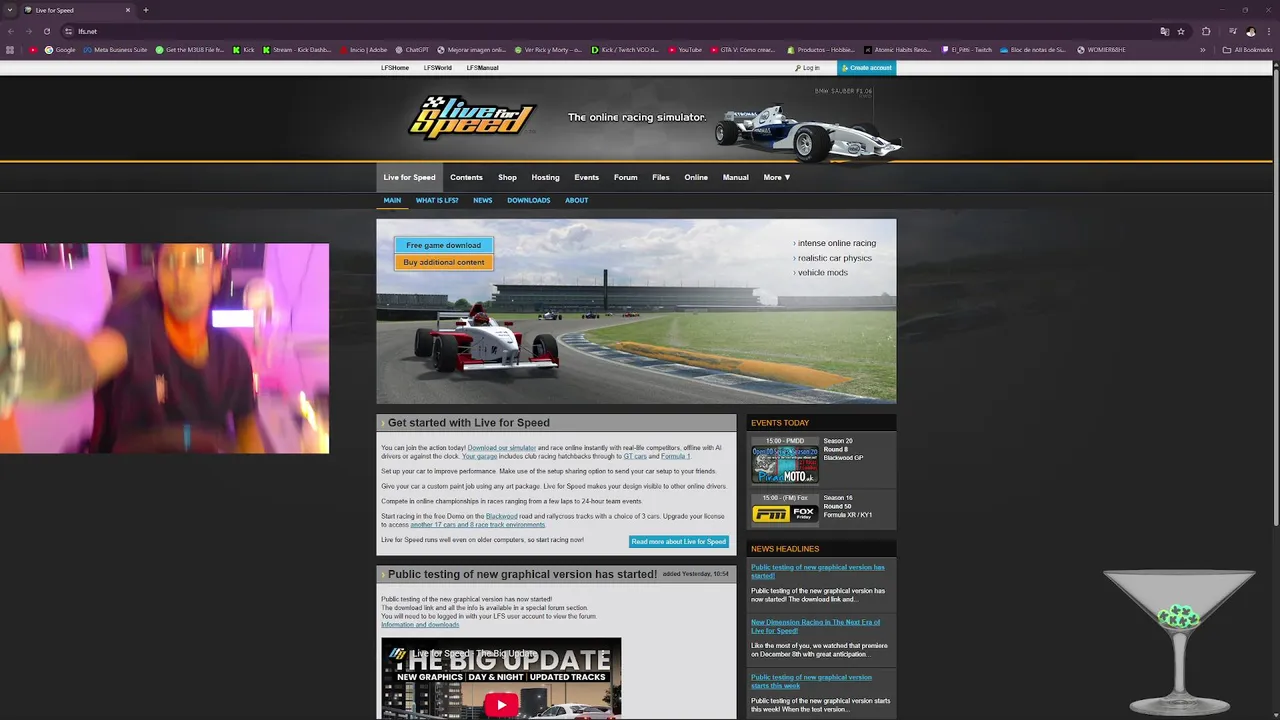The width and height of the screenshot is (1280, 720).
Task: Open the Inicio | Adobe bookmark
Action: 363,49
